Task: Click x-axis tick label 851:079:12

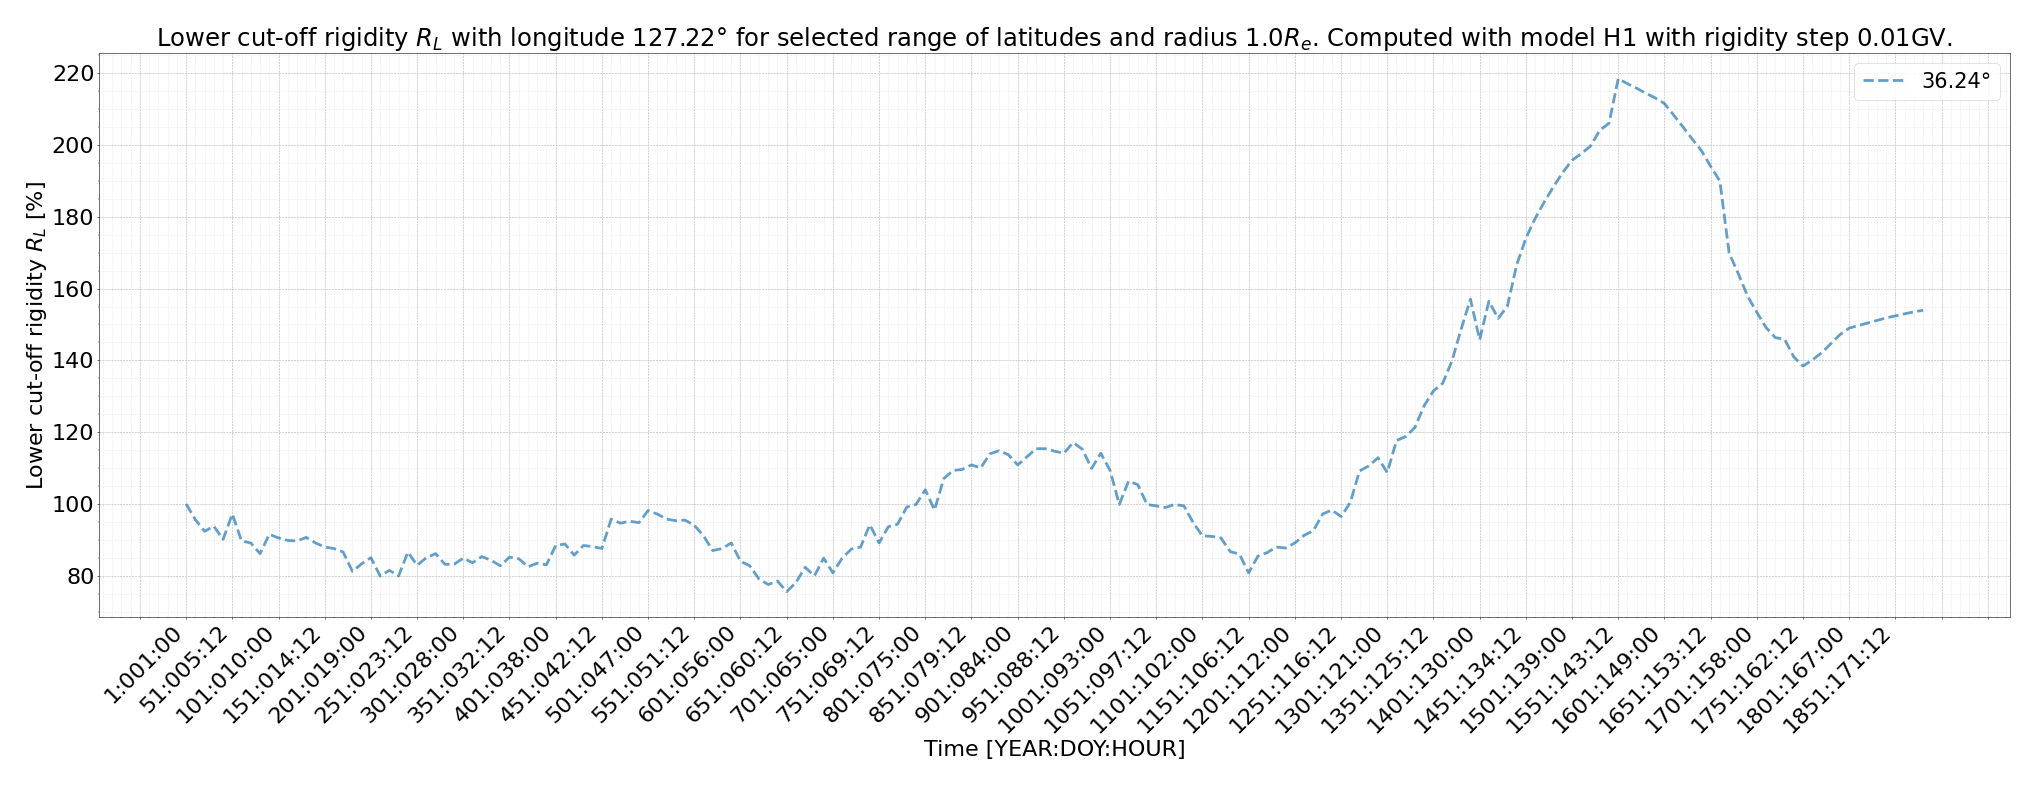Action: [x=918, y=675]
